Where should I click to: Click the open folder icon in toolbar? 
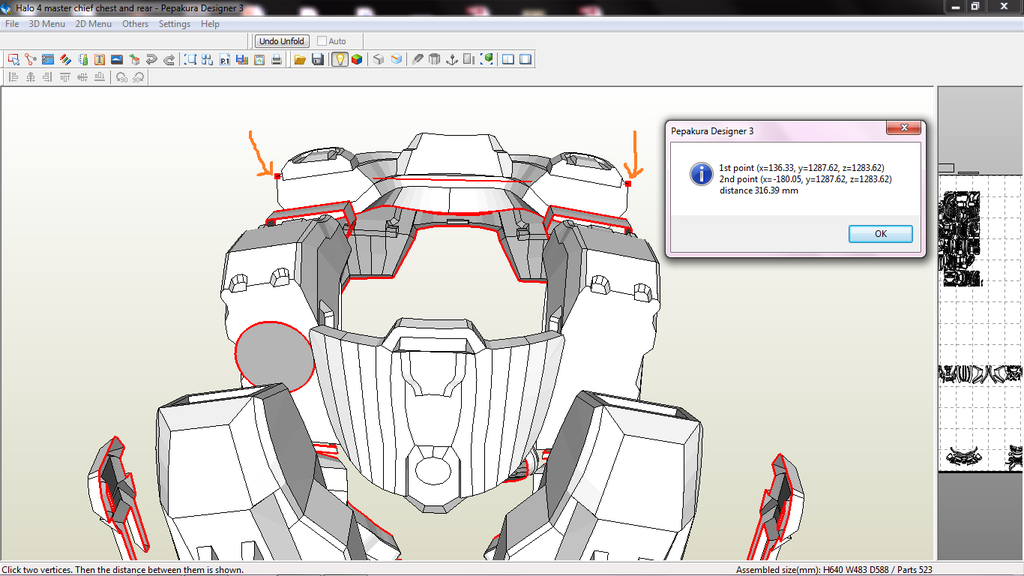click(x=299, y=60)
